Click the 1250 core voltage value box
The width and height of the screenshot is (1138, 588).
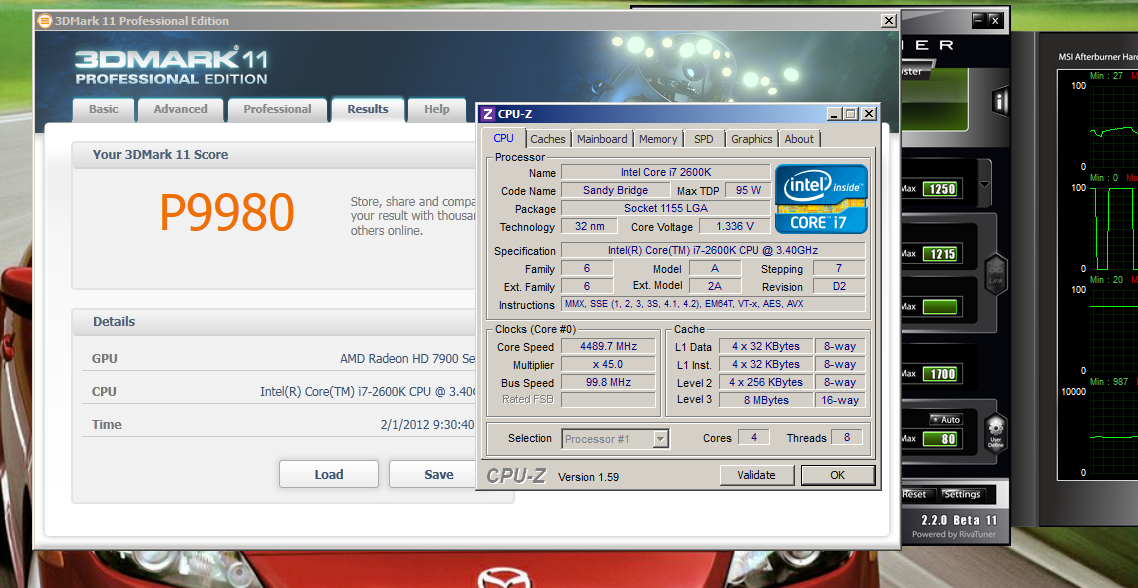coord(940,189)
